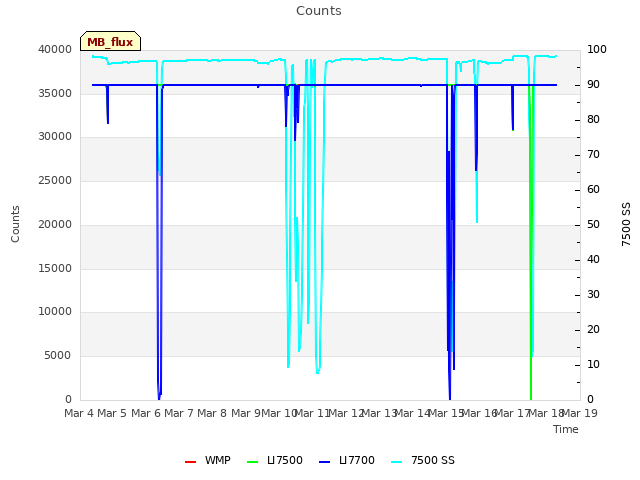This screenshot has height=480, width=640.
Task: Click the Time x-axis label
Action: pyautogui.click(x=566, y=429)
